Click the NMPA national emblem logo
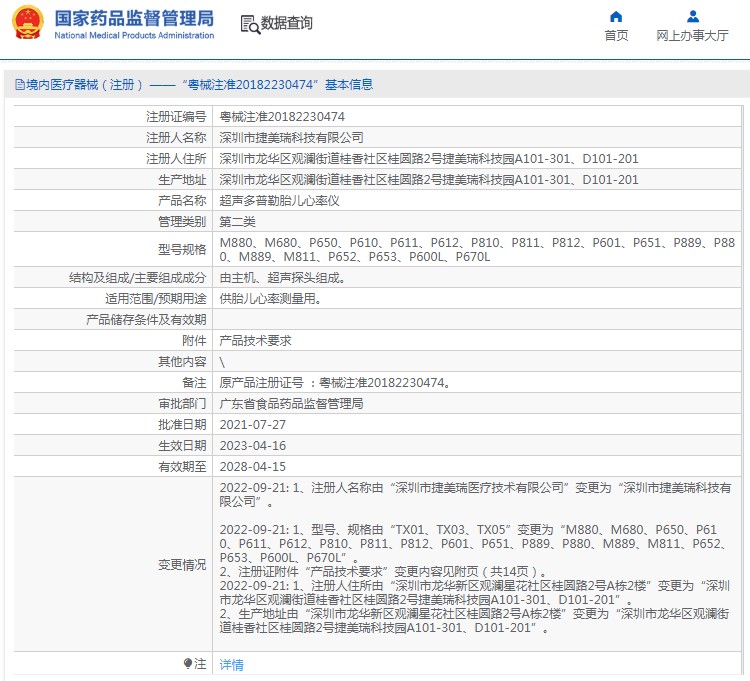This screenshot has height=681, width=750. pos(28,22)
